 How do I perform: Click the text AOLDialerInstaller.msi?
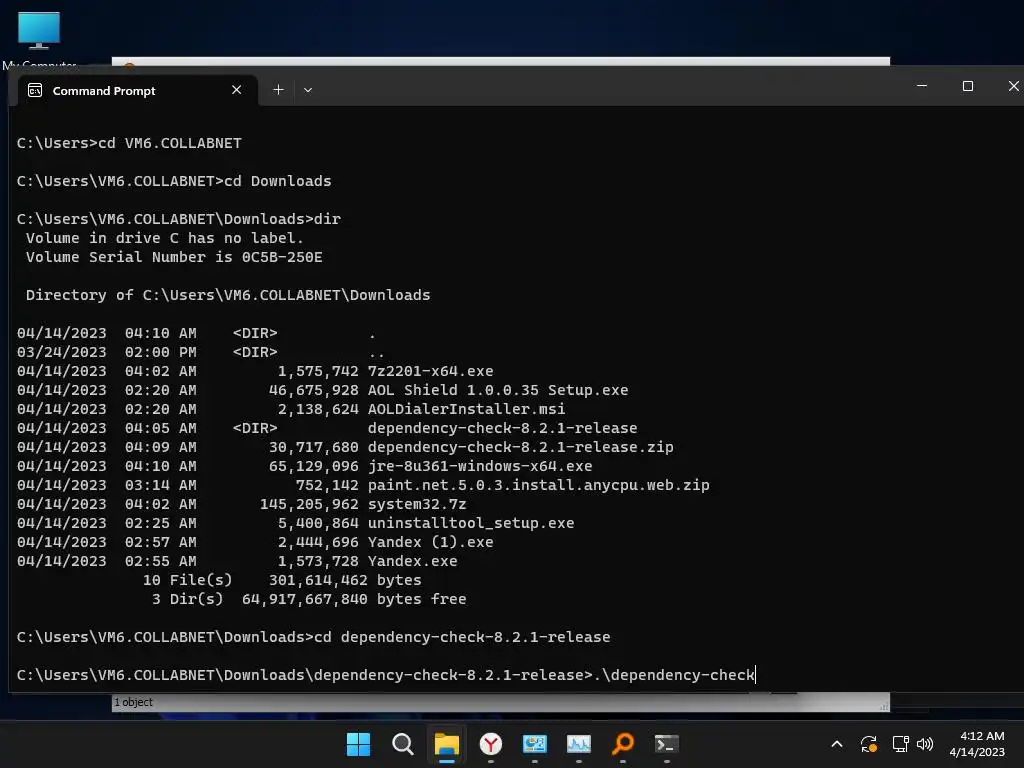click(466, 409)
